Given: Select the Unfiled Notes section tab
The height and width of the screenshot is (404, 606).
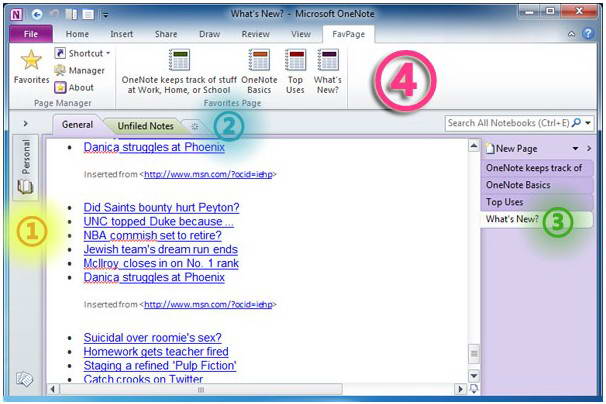Looking at the screenshot, I should 145,126.
